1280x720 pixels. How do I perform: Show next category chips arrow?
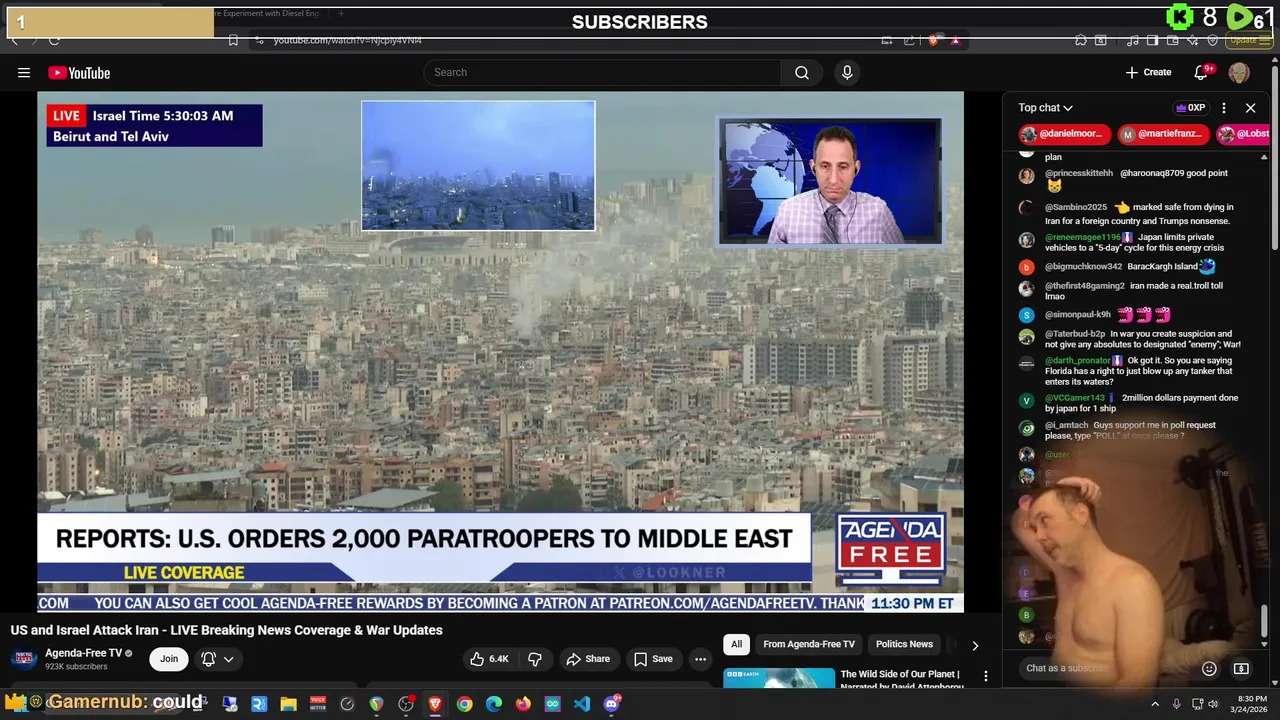(x=975, y=645)
